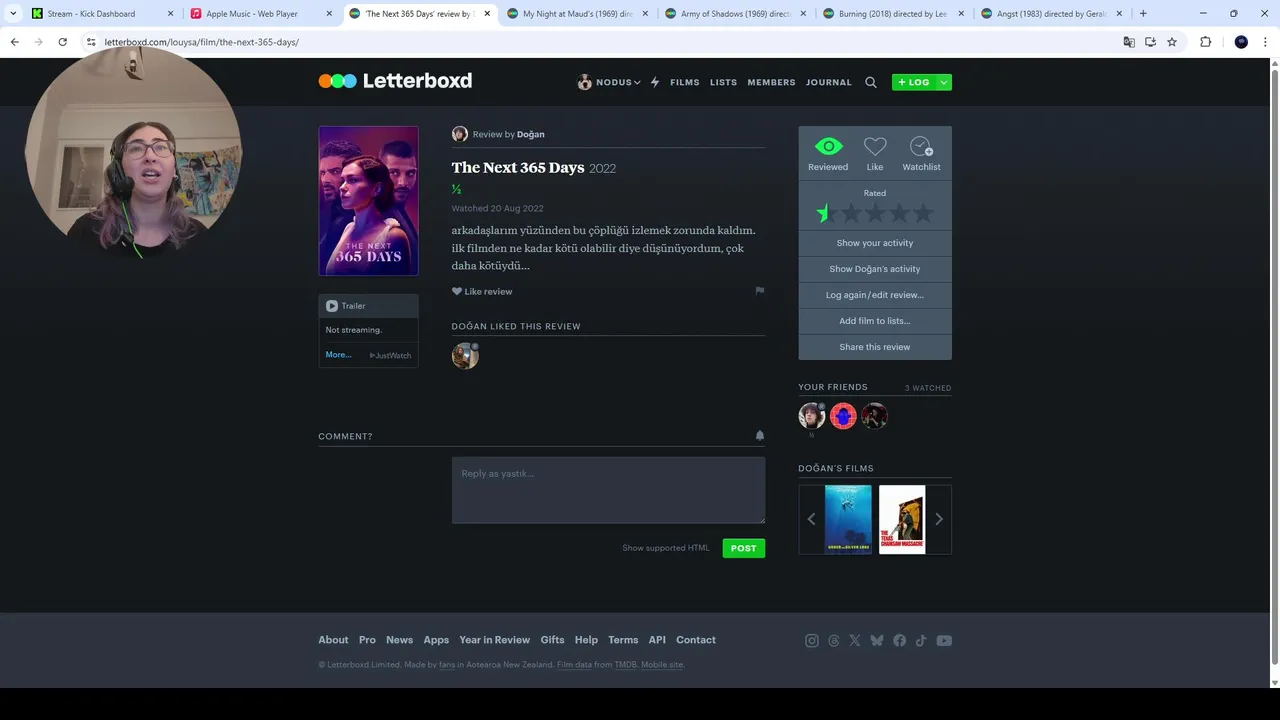This screenshot has width=1280, height=720.
Task: Open the third dark friend avatar
Action: click(x=875, y=416)
